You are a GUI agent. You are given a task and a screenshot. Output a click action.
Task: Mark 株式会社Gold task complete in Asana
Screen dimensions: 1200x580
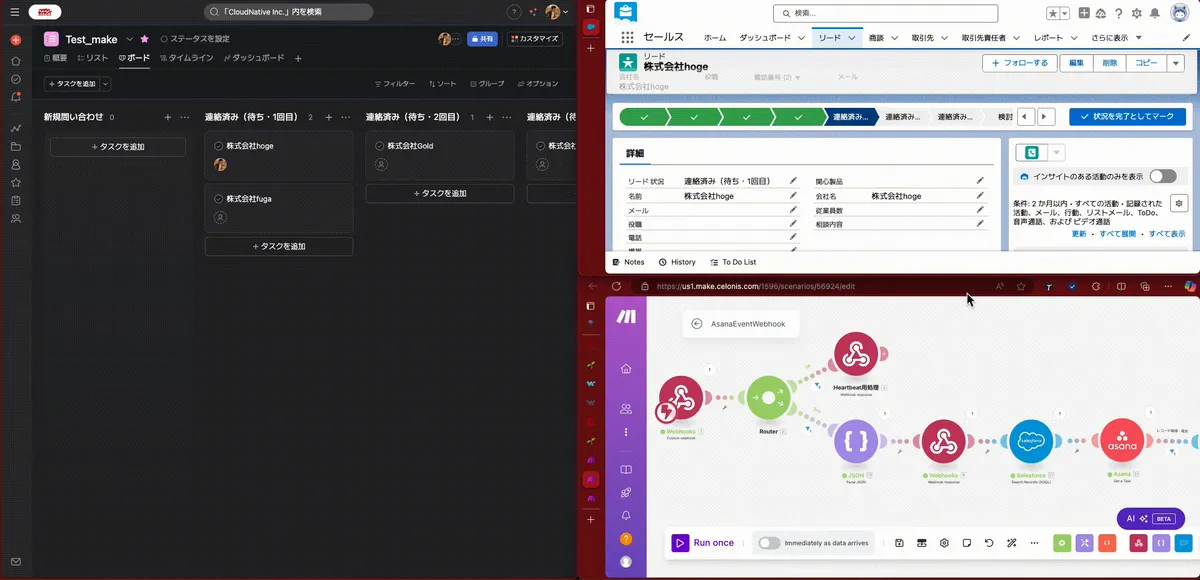pyautogui.click(x=380, y=146)
